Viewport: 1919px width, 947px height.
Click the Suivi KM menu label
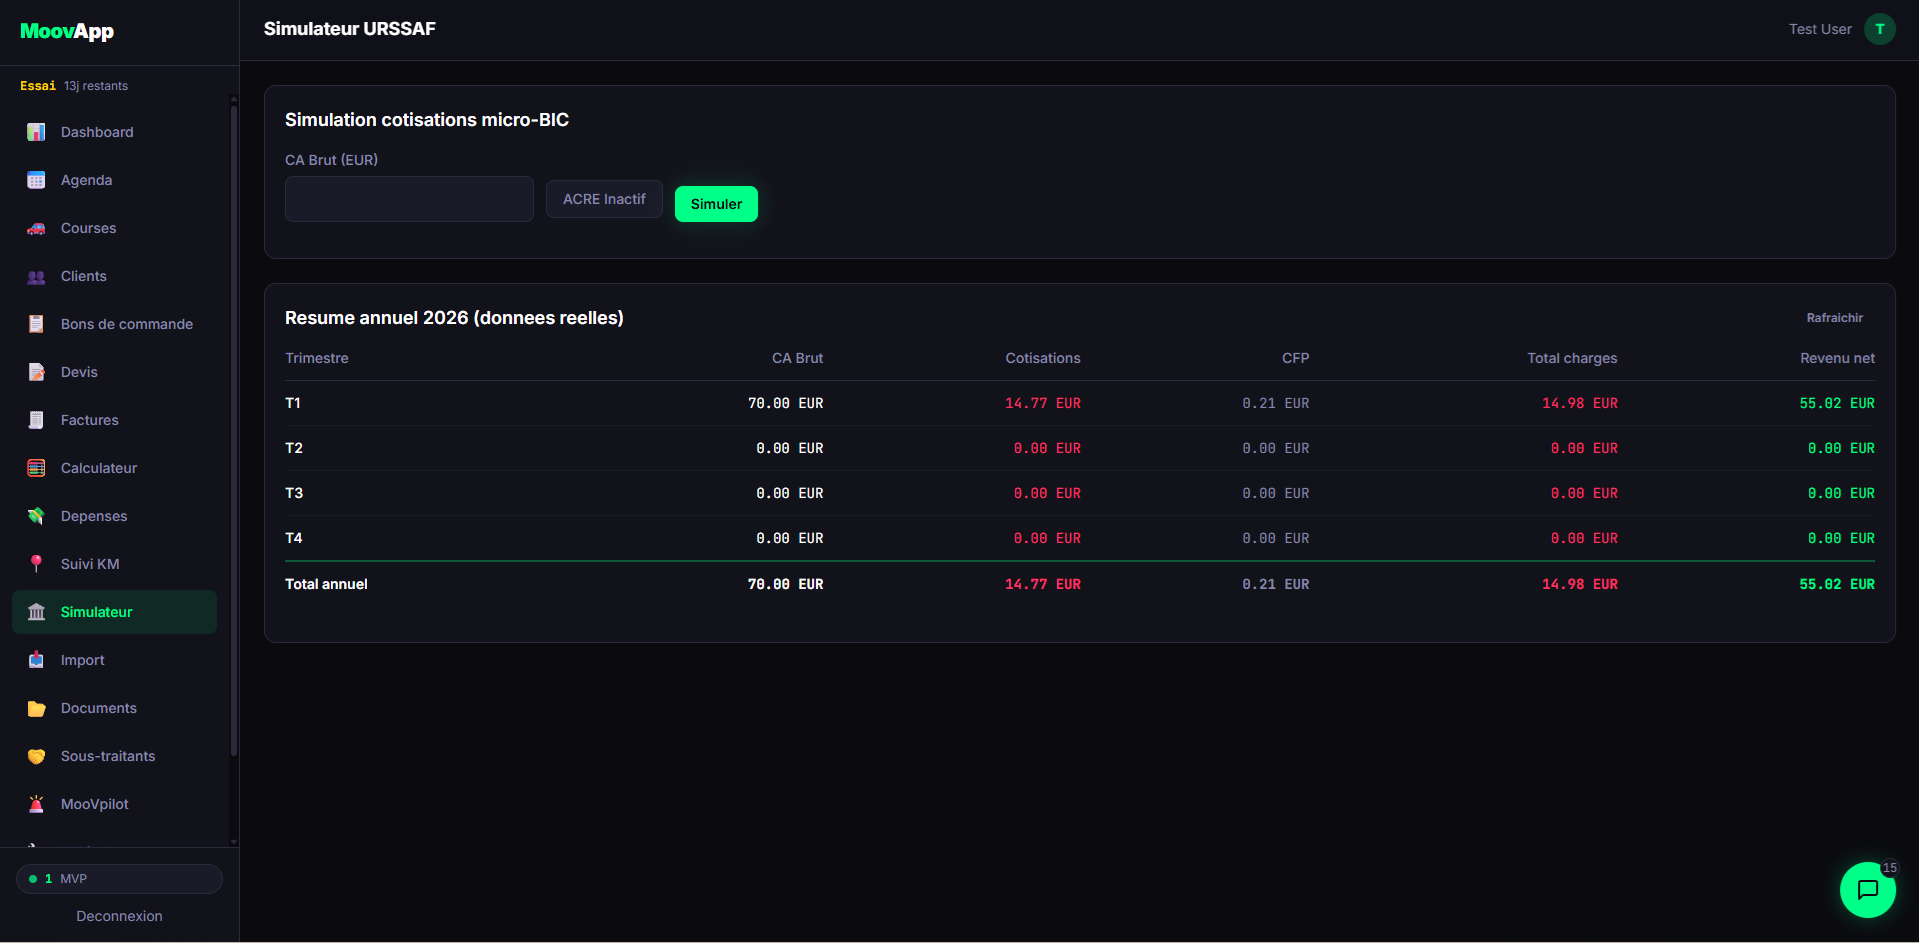coord(90,564)
